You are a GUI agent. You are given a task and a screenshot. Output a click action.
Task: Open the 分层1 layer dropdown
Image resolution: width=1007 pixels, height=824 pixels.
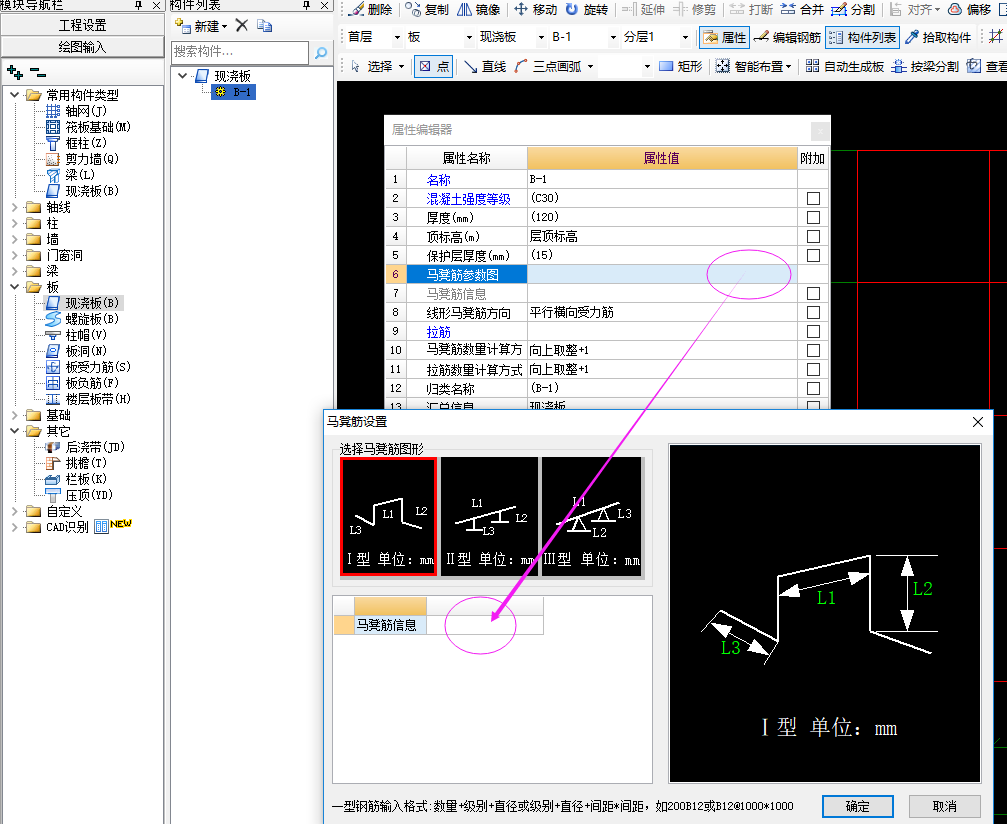685,37
